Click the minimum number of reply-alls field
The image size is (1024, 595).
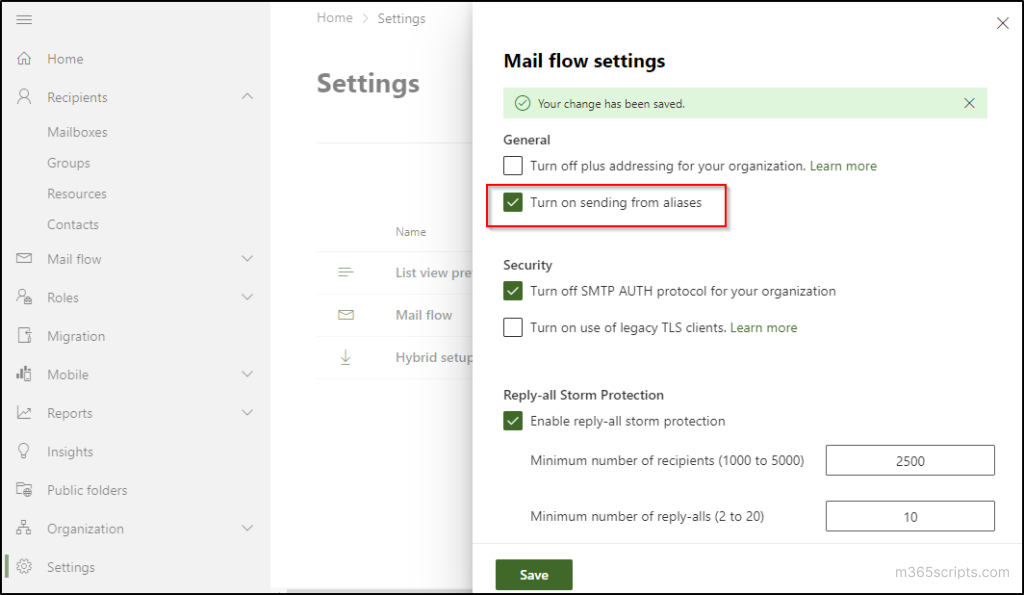pos(910,517)
